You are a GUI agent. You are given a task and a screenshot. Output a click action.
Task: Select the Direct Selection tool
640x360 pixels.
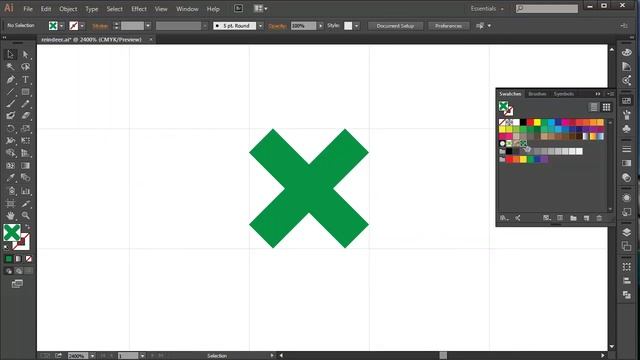tap(25, 54)
